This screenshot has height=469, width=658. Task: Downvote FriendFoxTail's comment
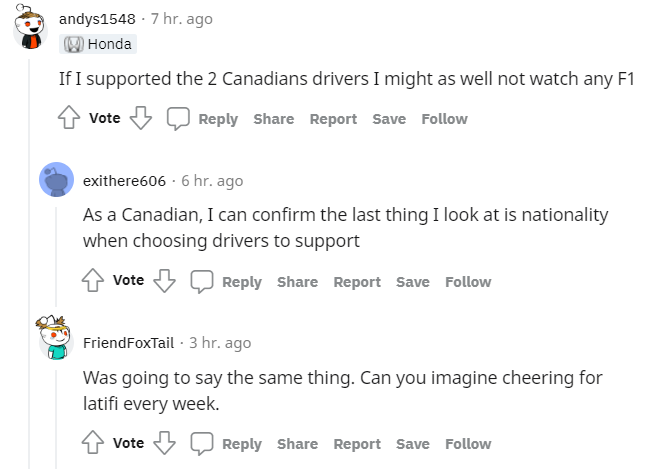(x=165, y=443)
